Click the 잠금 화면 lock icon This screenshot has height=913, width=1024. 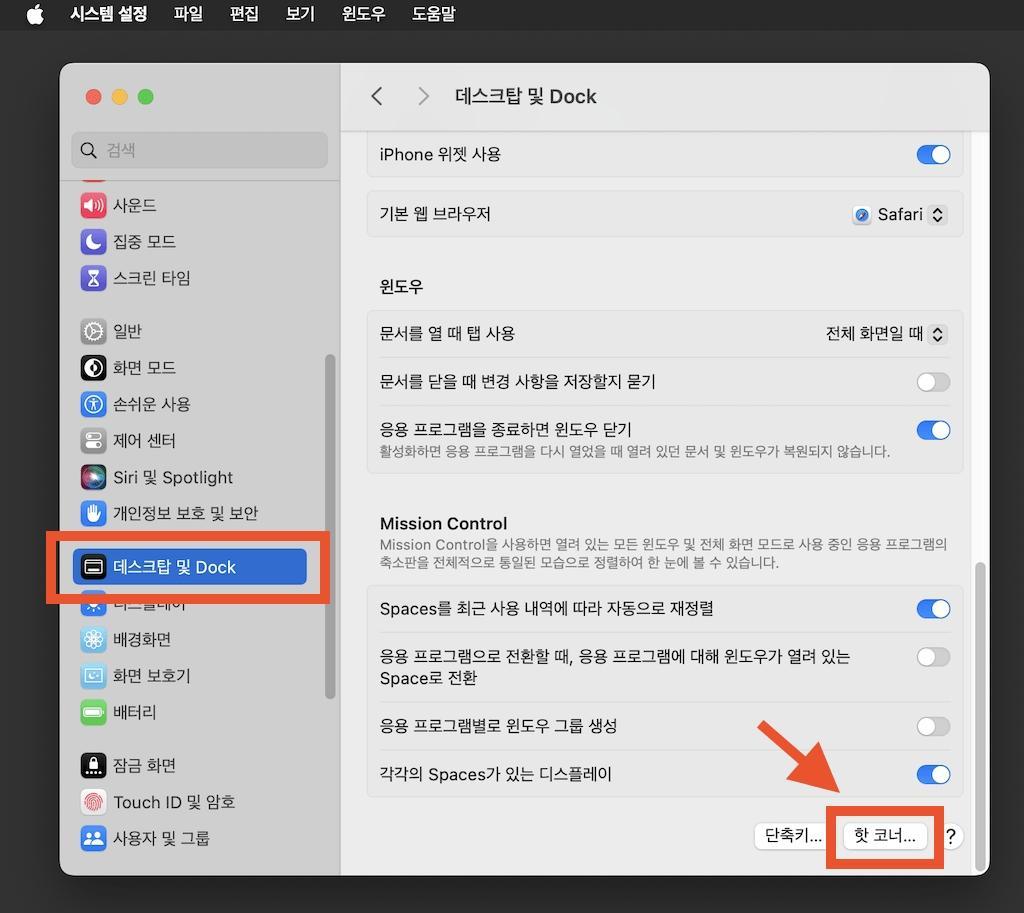93,765
